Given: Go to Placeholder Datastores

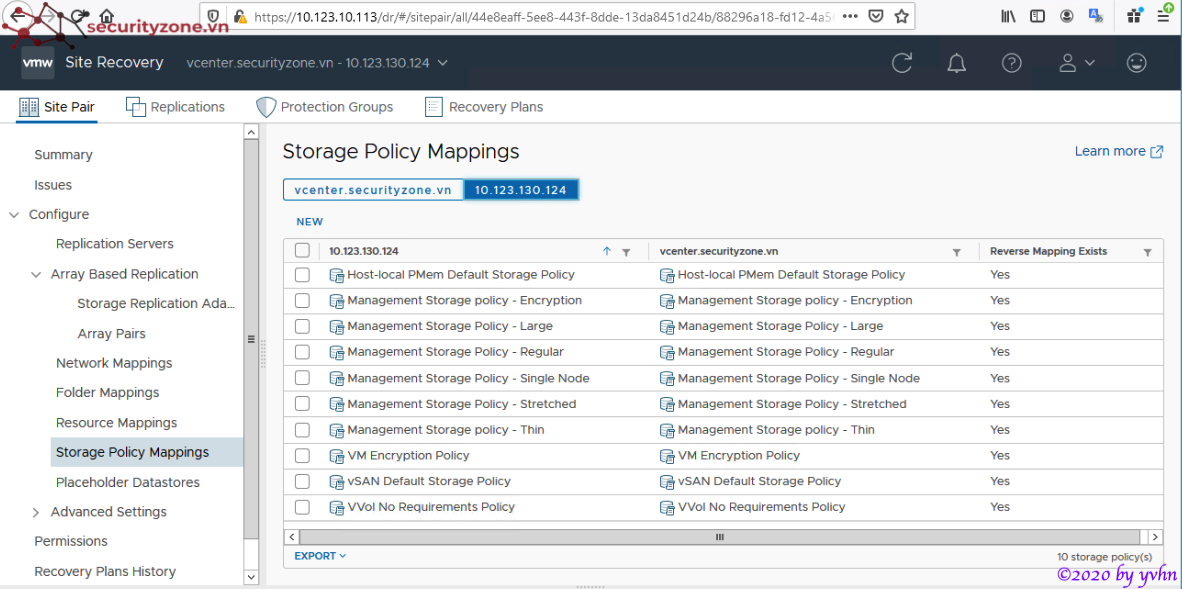Looking at the screenshot, I should pyautogui.click(x=127, y=482).
